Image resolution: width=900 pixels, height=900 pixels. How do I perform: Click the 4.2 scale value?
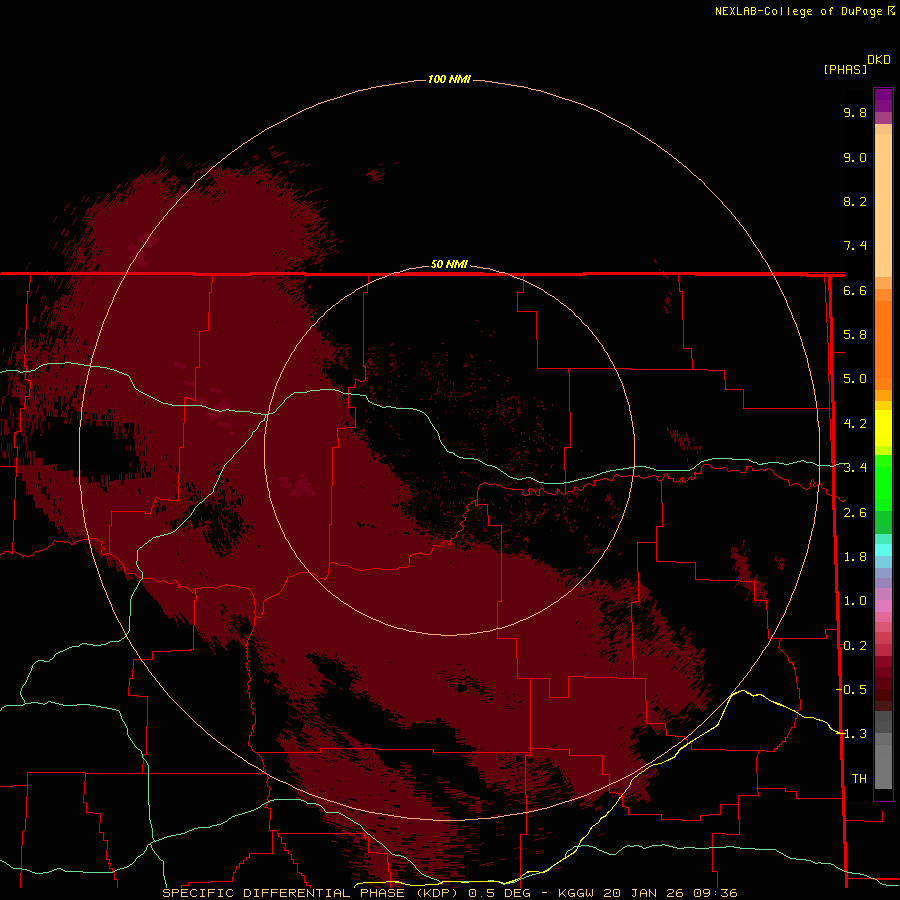click(855, 424)
